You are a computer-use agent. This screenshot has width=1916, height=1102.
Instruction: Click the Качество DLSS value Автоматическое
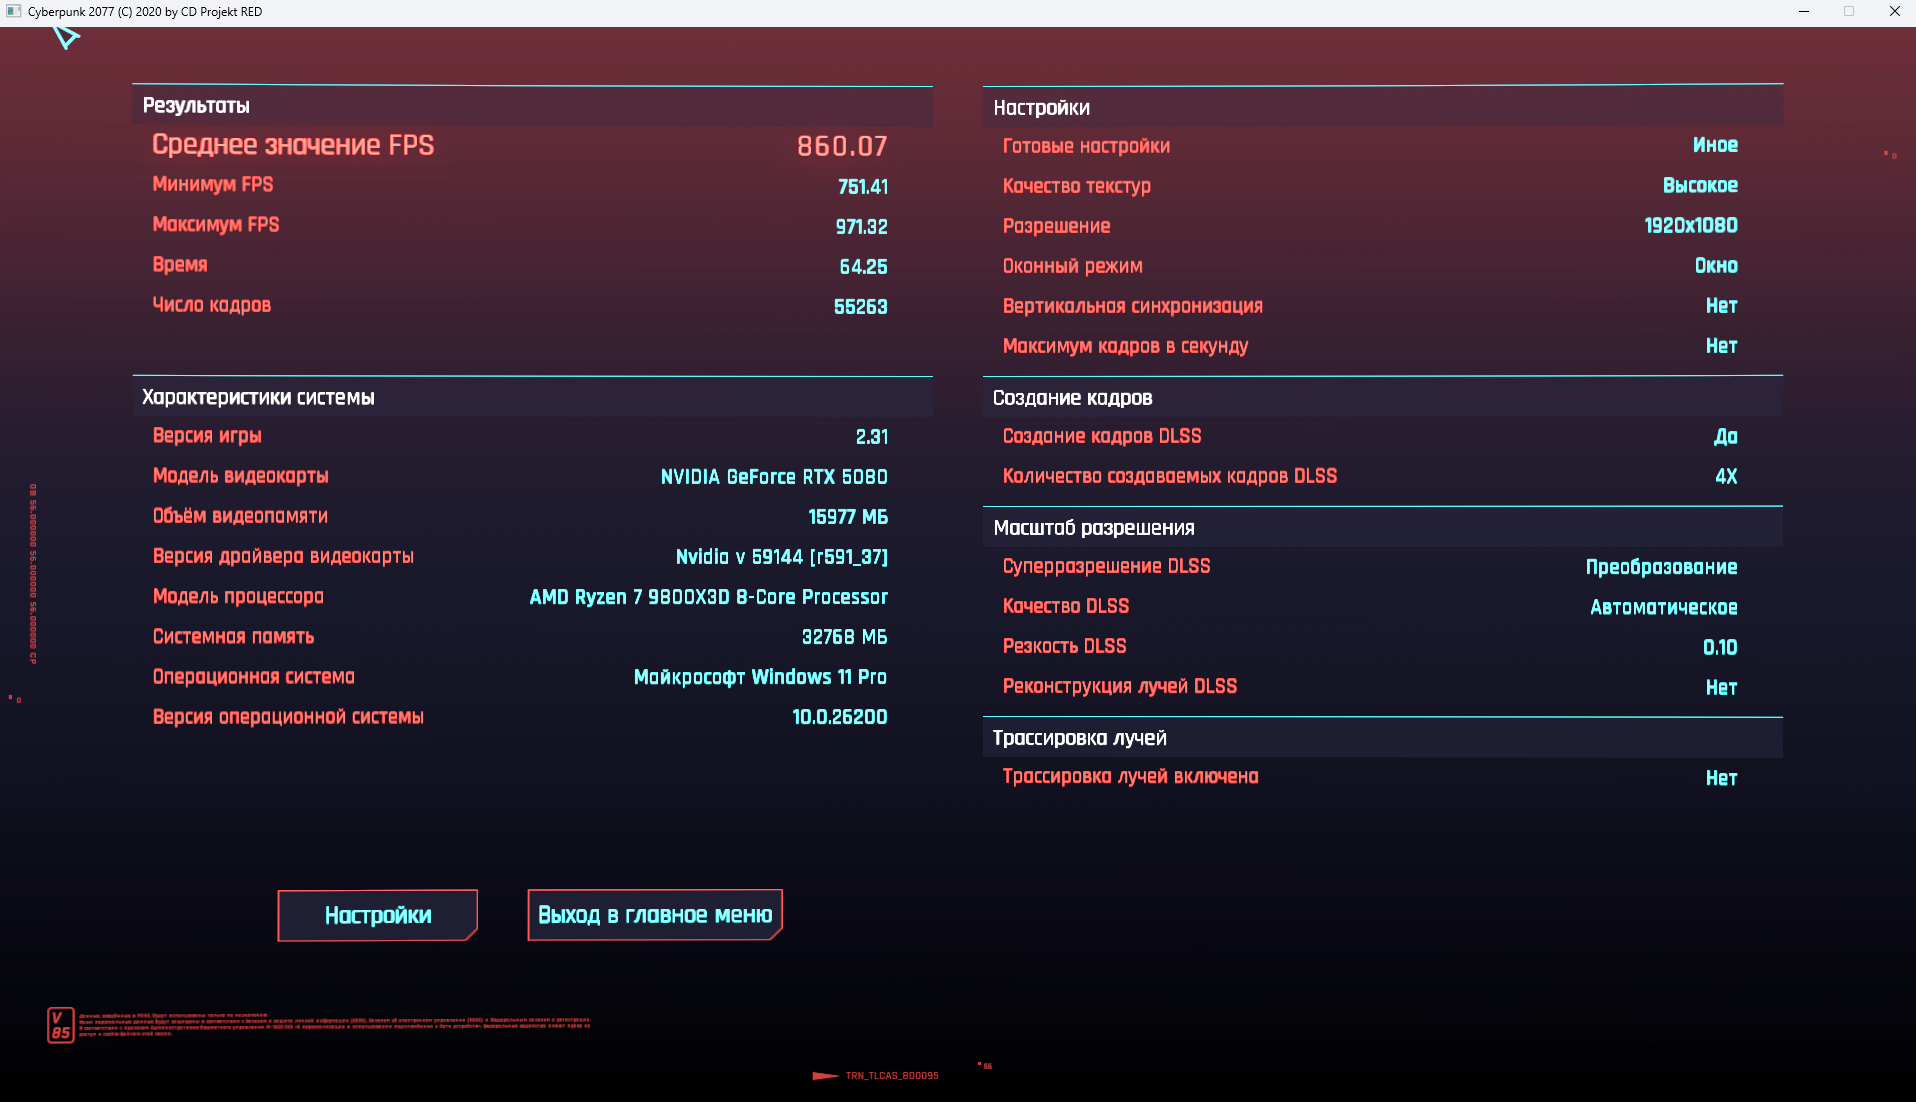click(x=1664, y=607)
